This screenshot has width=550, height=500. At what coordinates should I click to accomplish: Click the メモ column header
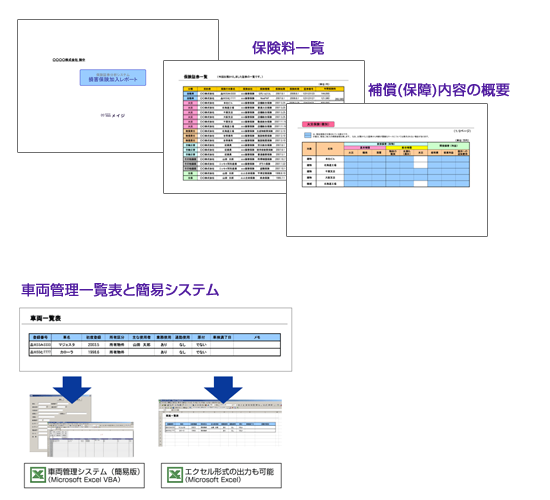(257, 337)
